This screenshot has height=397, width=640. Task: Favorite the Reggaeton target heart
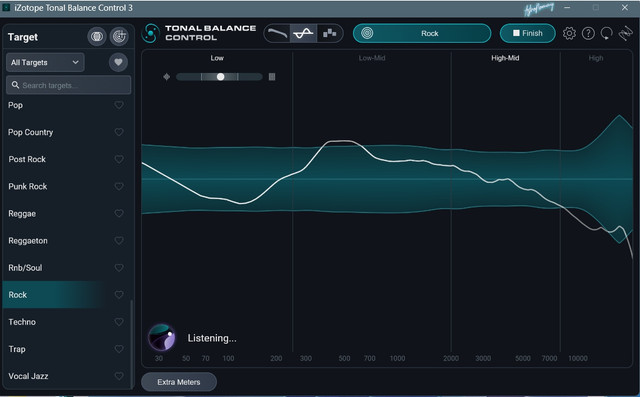coord(119,241)
